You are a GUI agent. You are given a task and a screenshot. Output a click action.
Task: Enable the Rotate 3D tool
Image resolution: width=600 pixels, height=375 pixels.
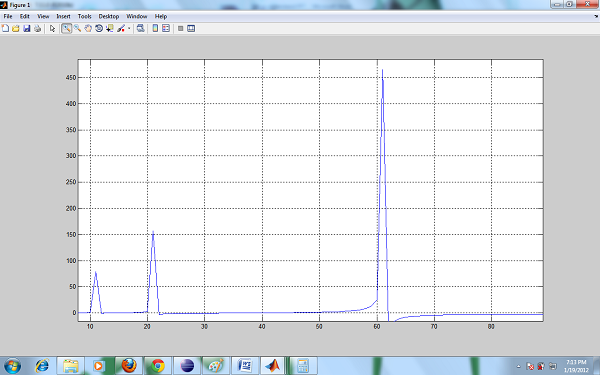pos(99,28)
